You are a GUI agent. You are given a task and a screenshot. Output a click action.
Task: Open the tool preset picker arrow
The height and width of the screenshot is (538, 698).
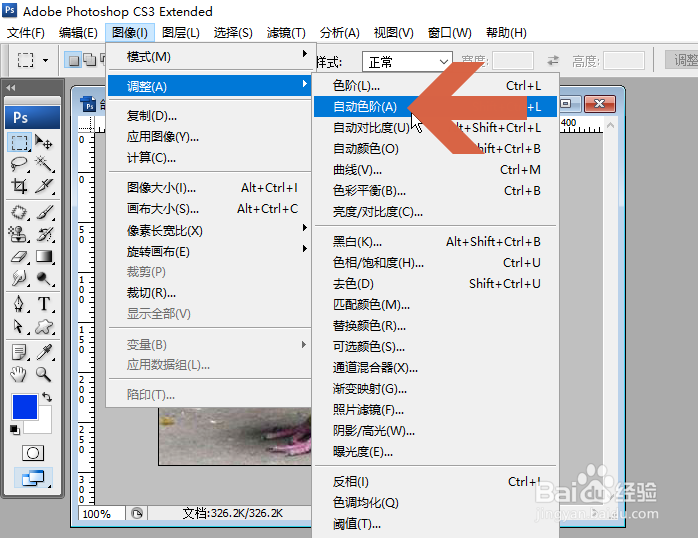pyautogui.click(x=45, y=60)
